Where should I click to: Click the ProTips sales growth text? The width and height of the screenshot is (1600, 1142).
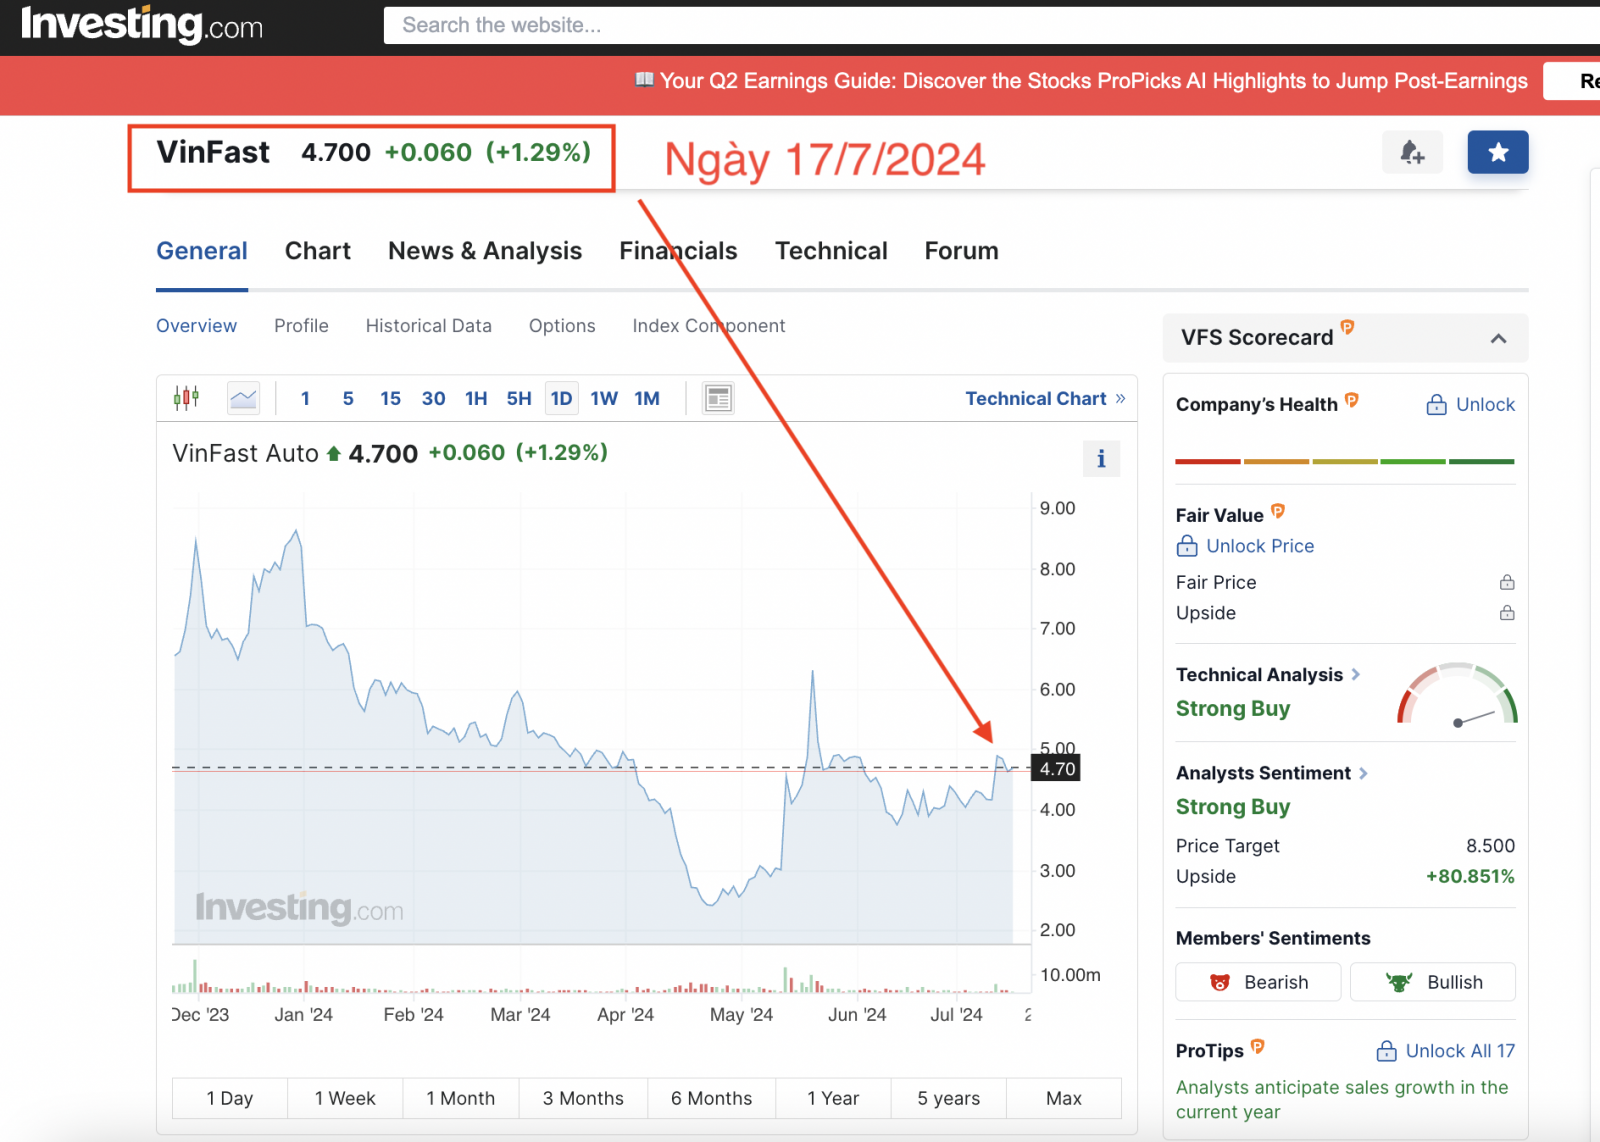(1342, 1099)
